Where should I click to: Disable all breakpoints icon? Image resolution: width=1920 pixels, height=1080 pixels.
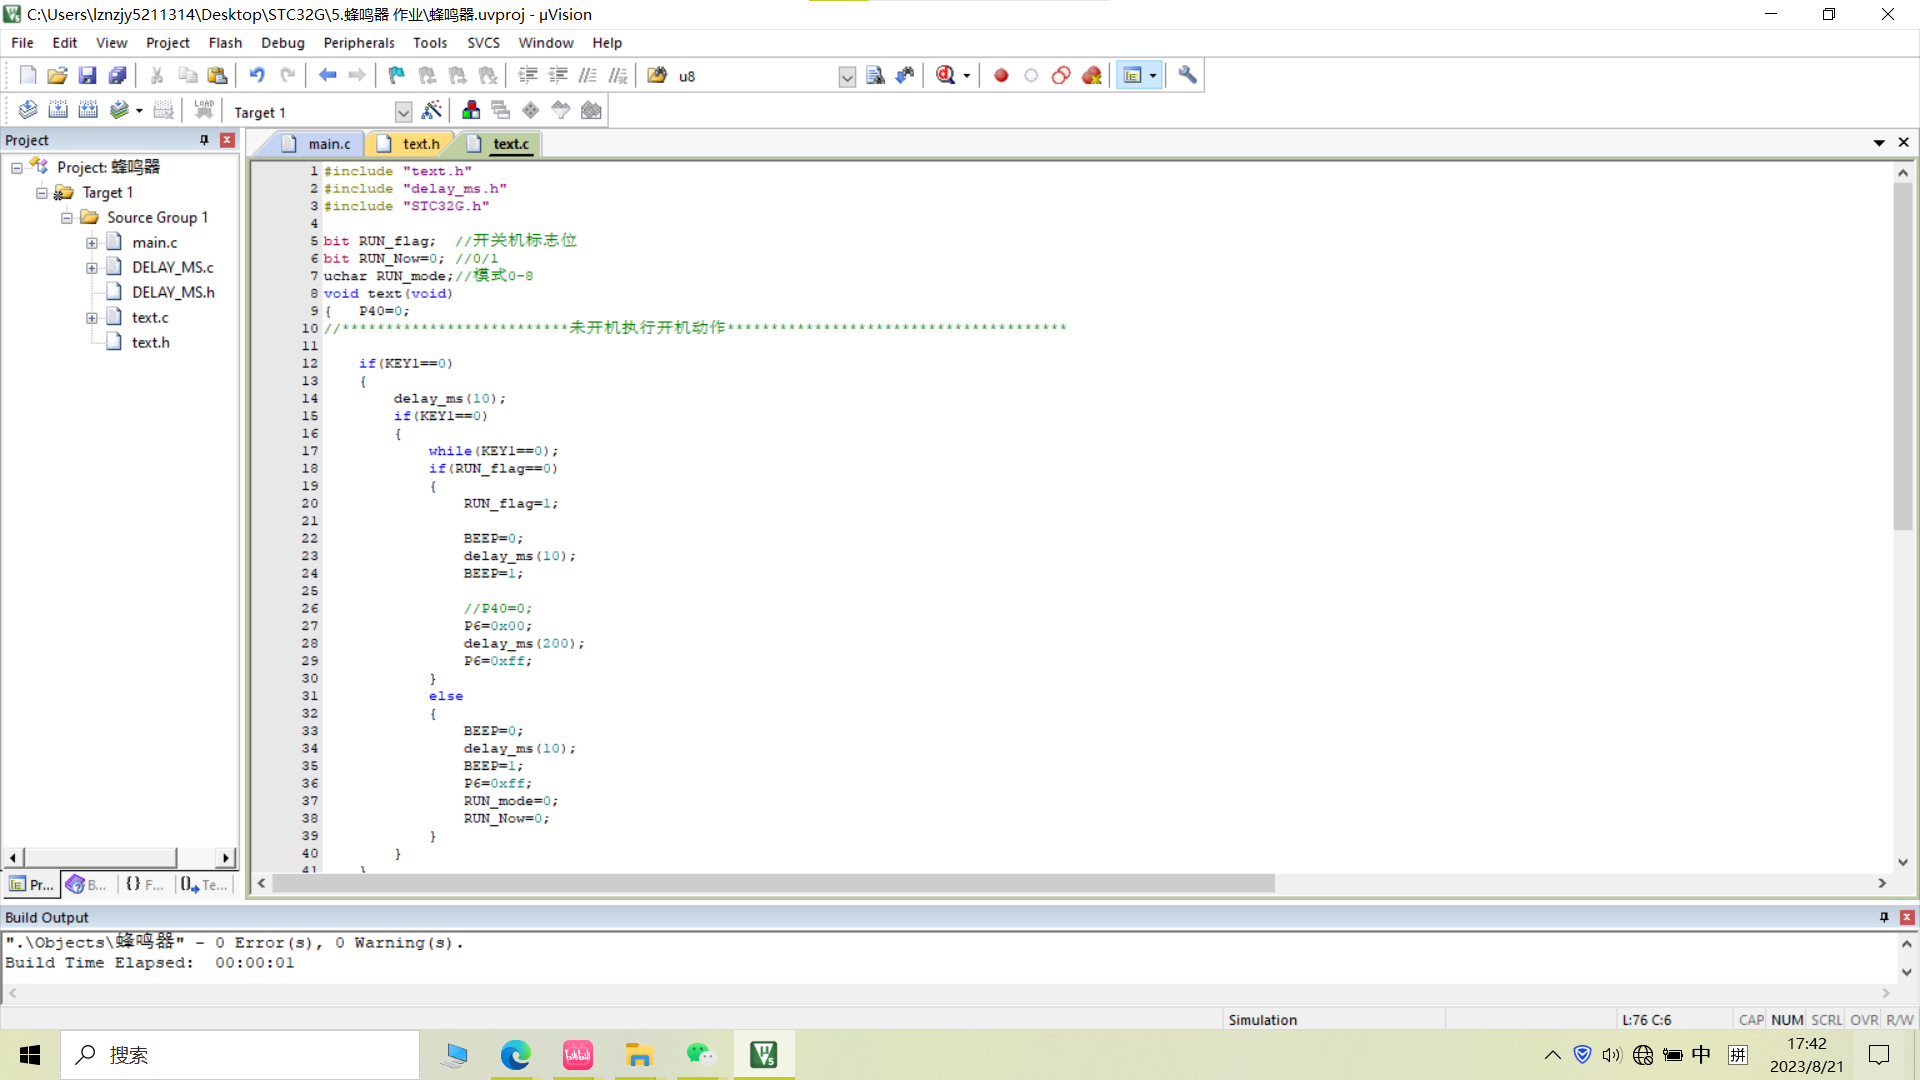(x=1061, y=75)
